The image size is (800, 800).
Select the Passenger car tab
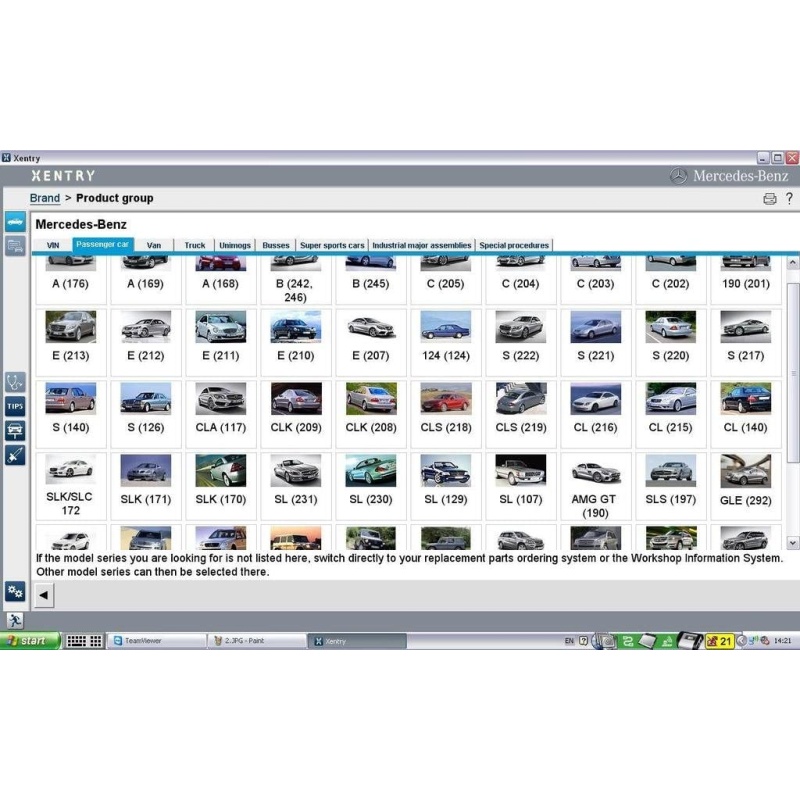tap(103, 244)
